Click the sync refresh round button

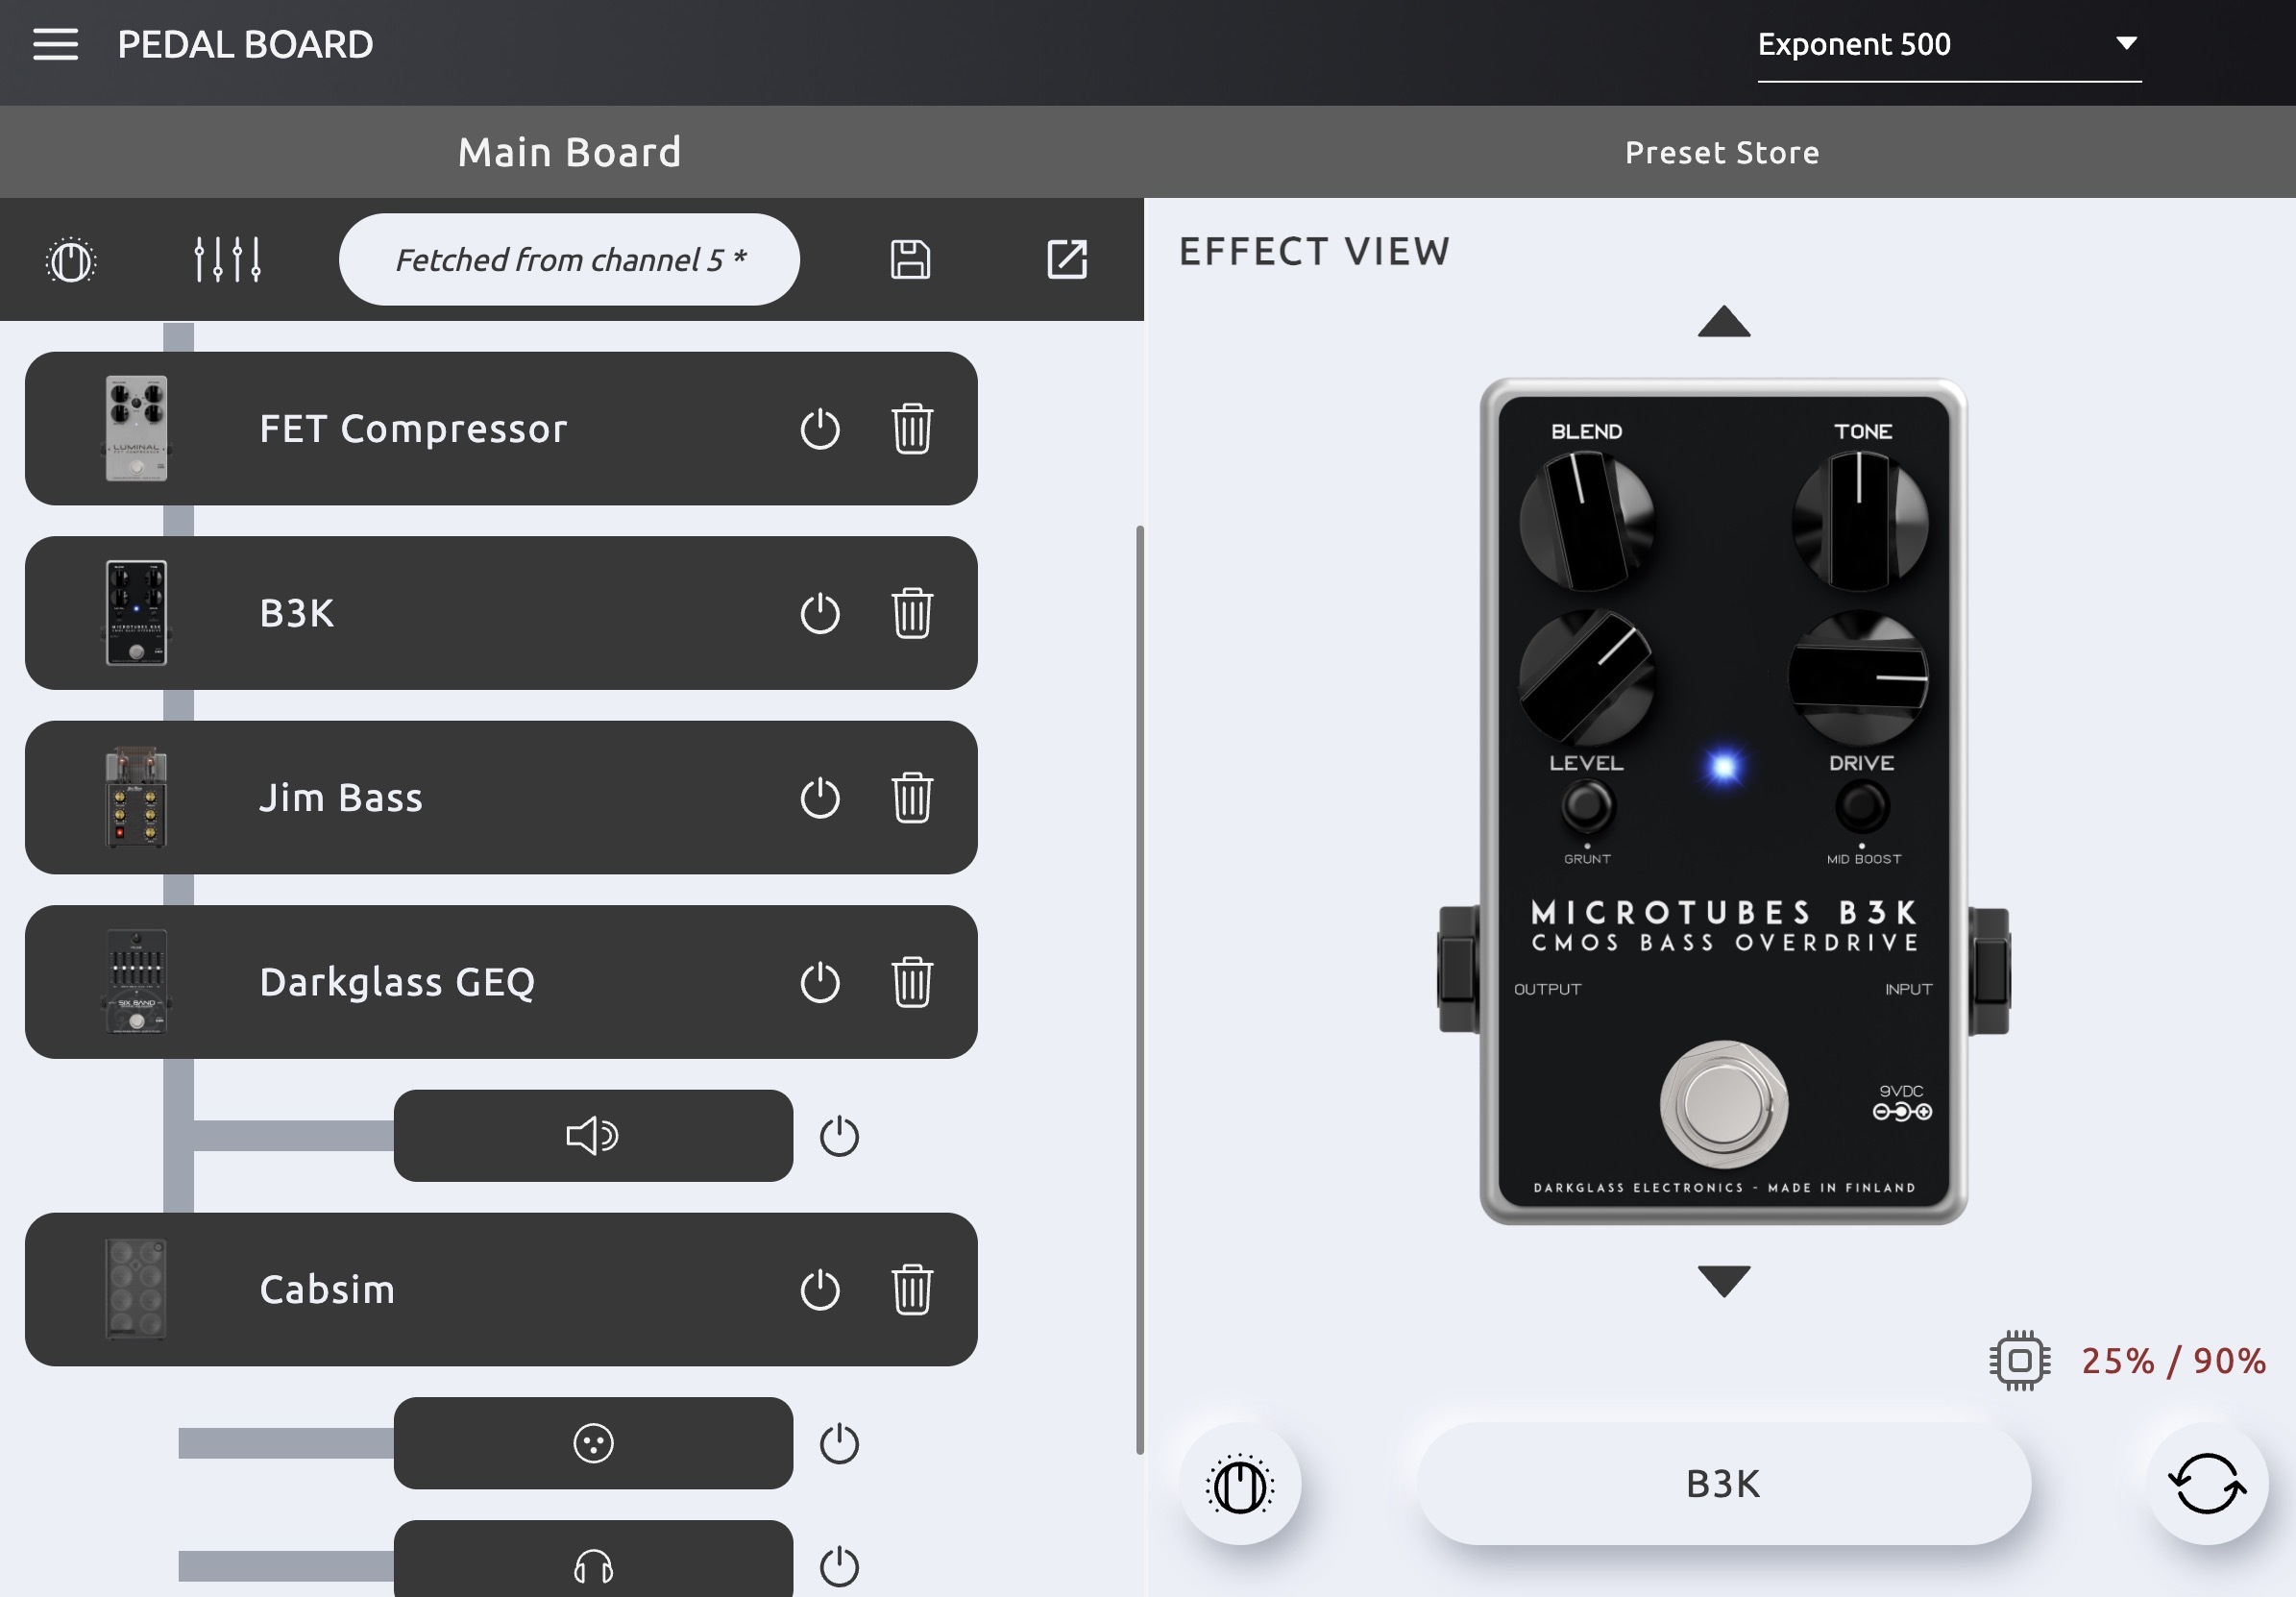point(2206,1484)
